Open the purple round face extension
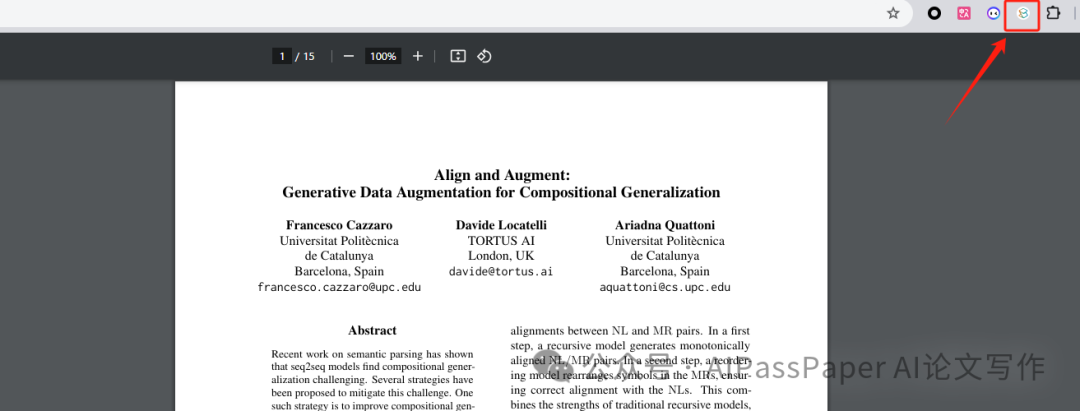 pos(993,13)
